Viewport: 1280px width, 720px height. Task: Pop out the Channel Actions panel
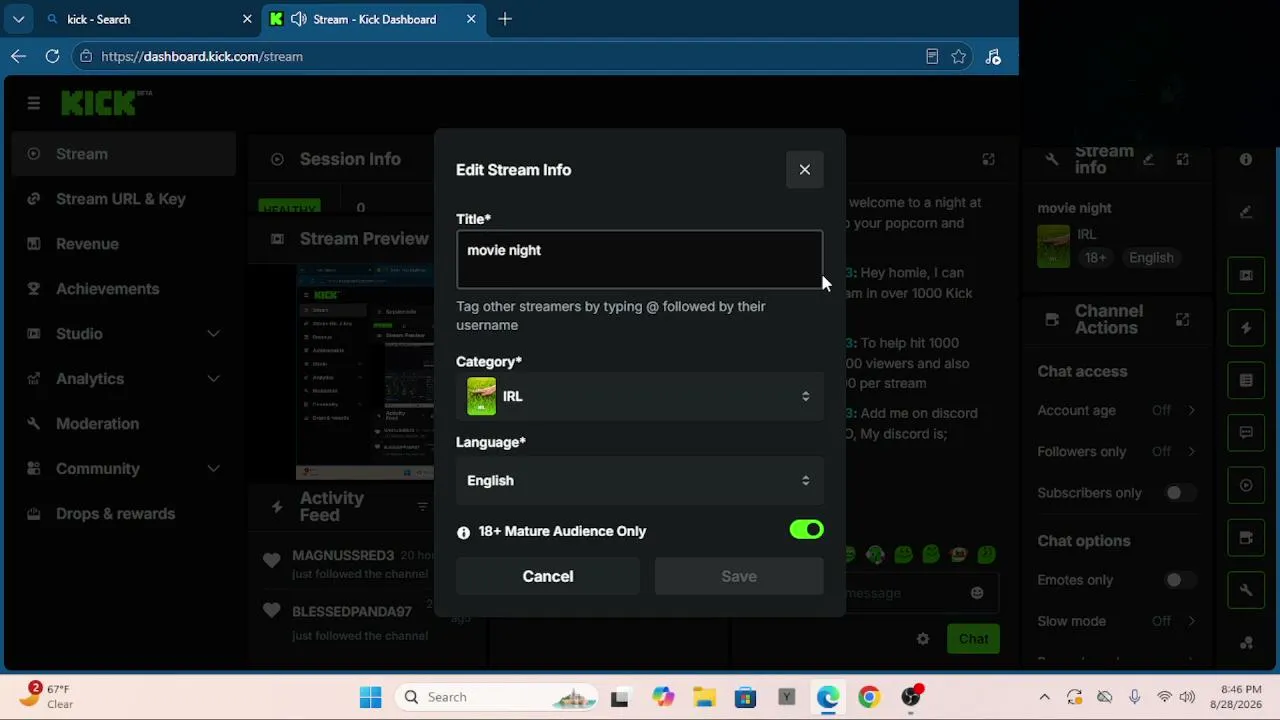click(1182, 320)
